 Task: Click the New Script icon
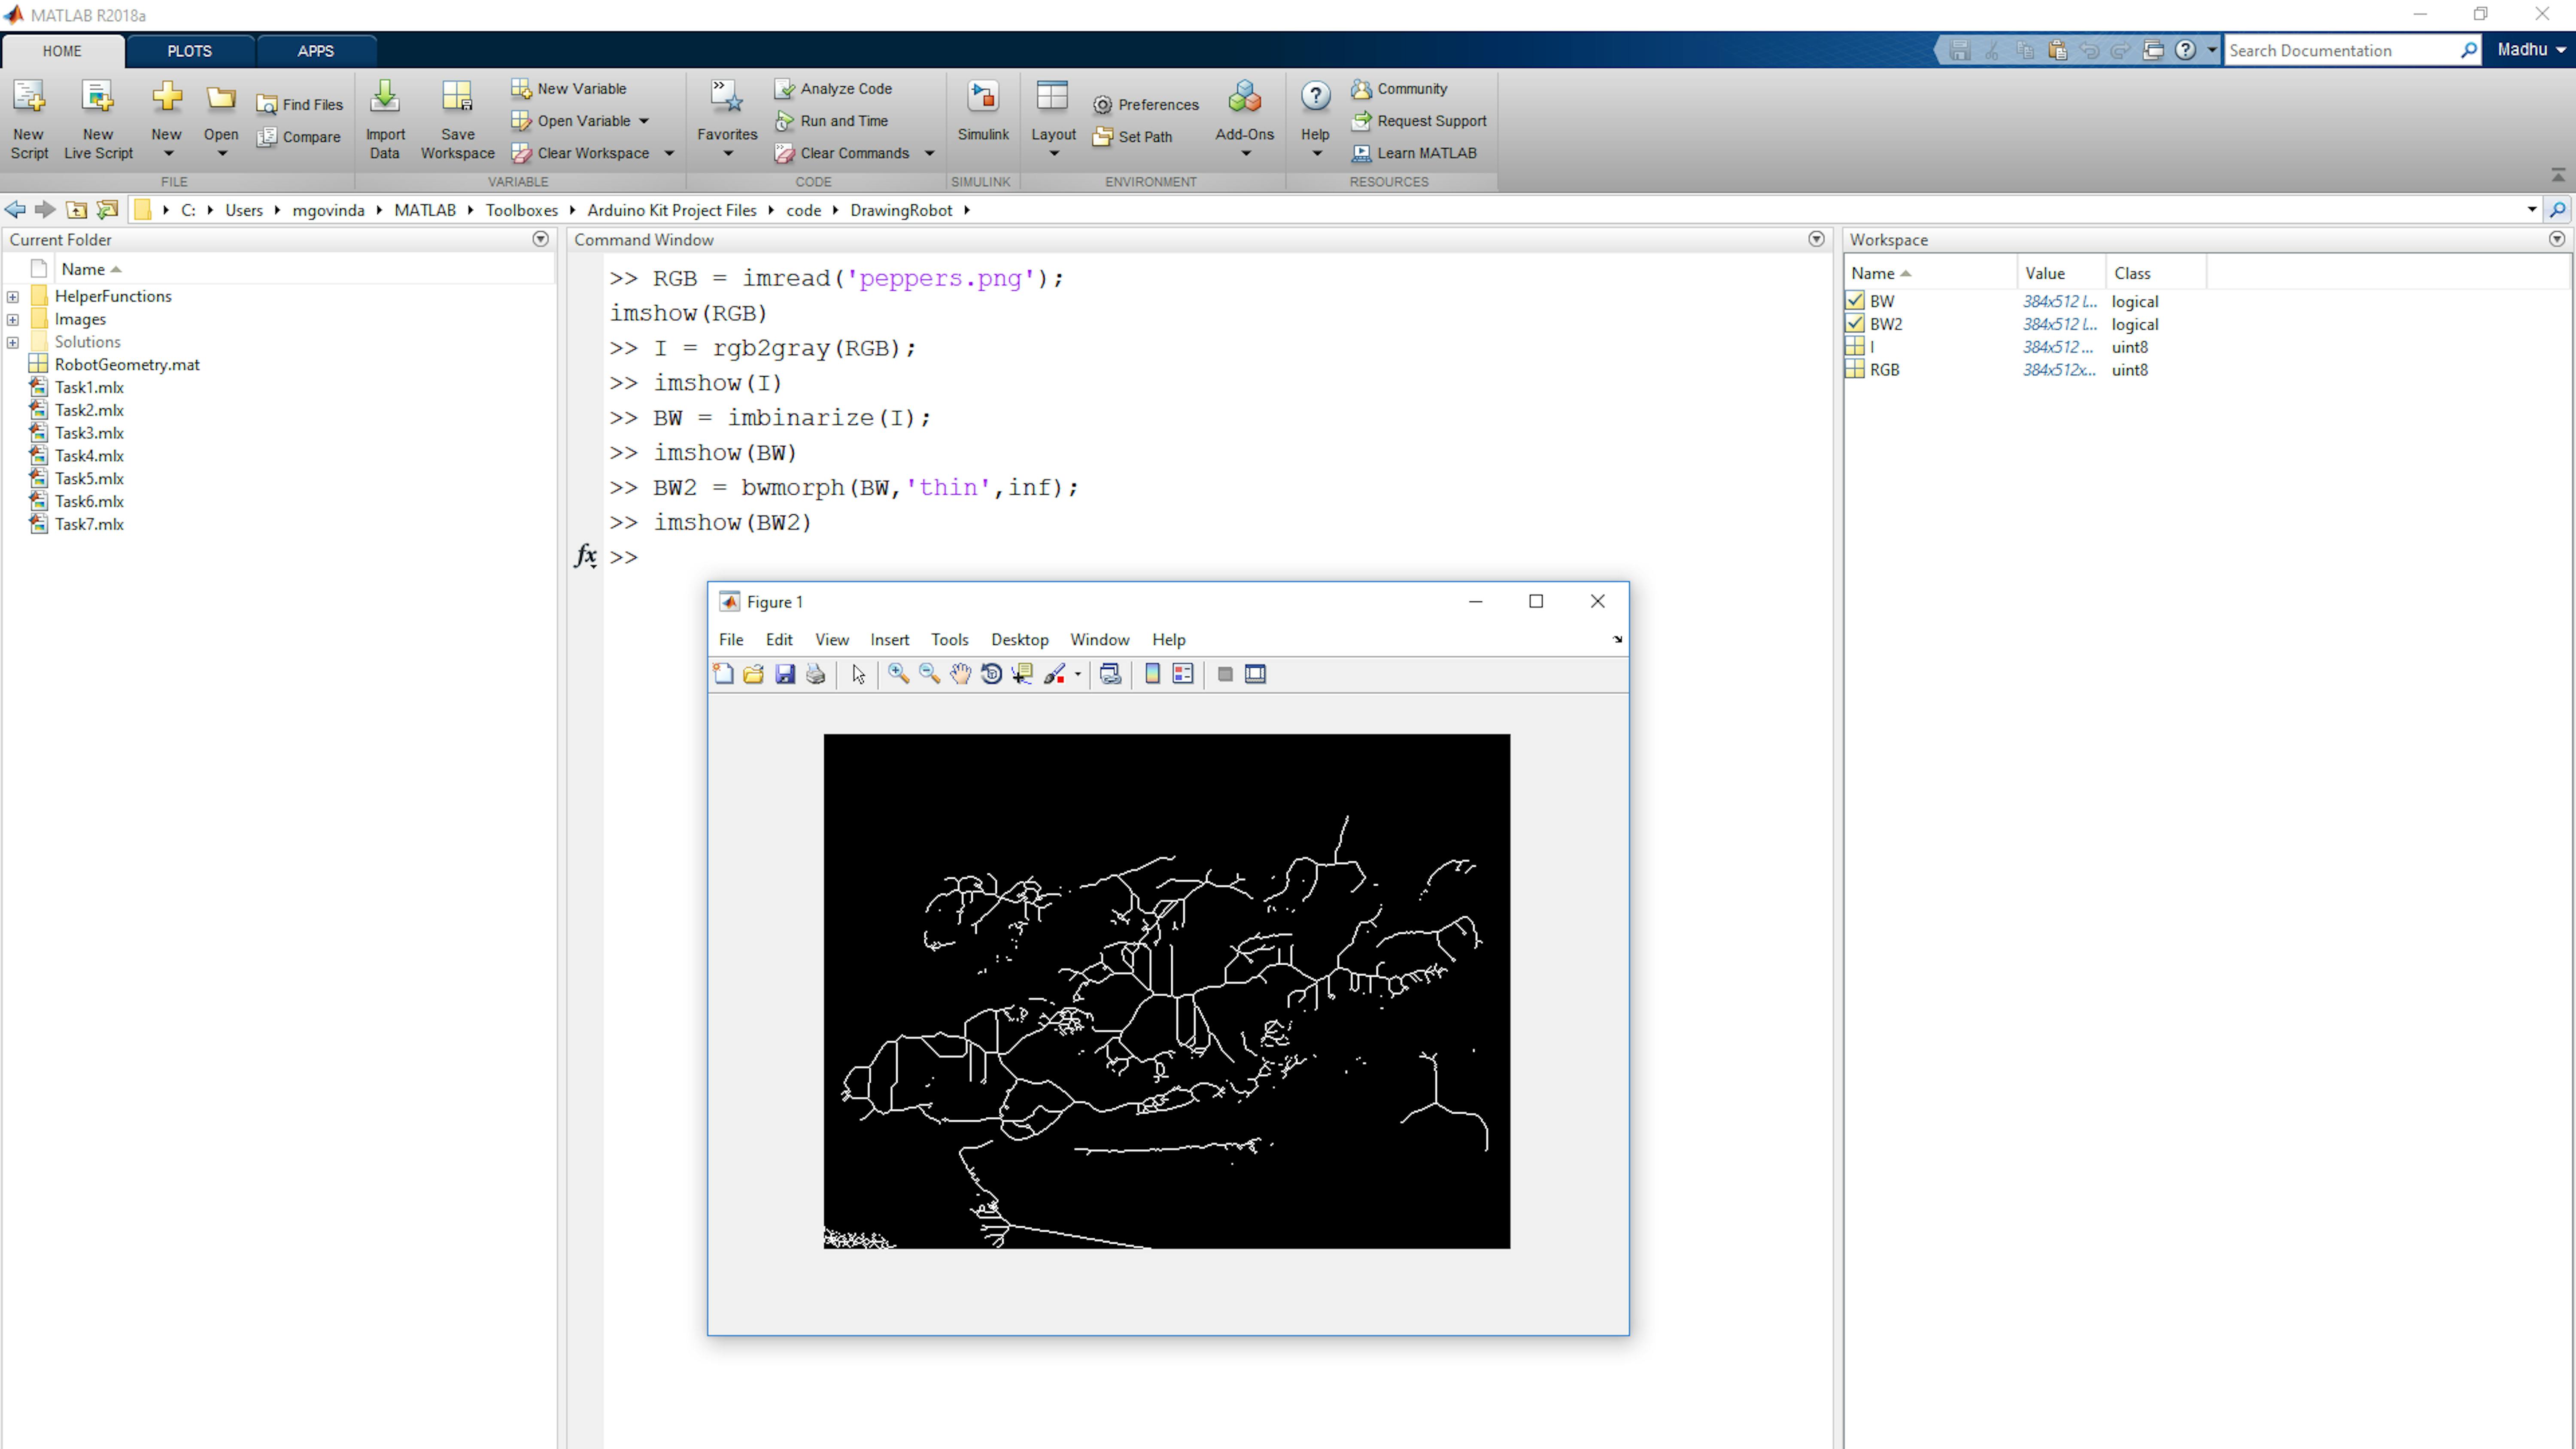[x=29, y=98]
